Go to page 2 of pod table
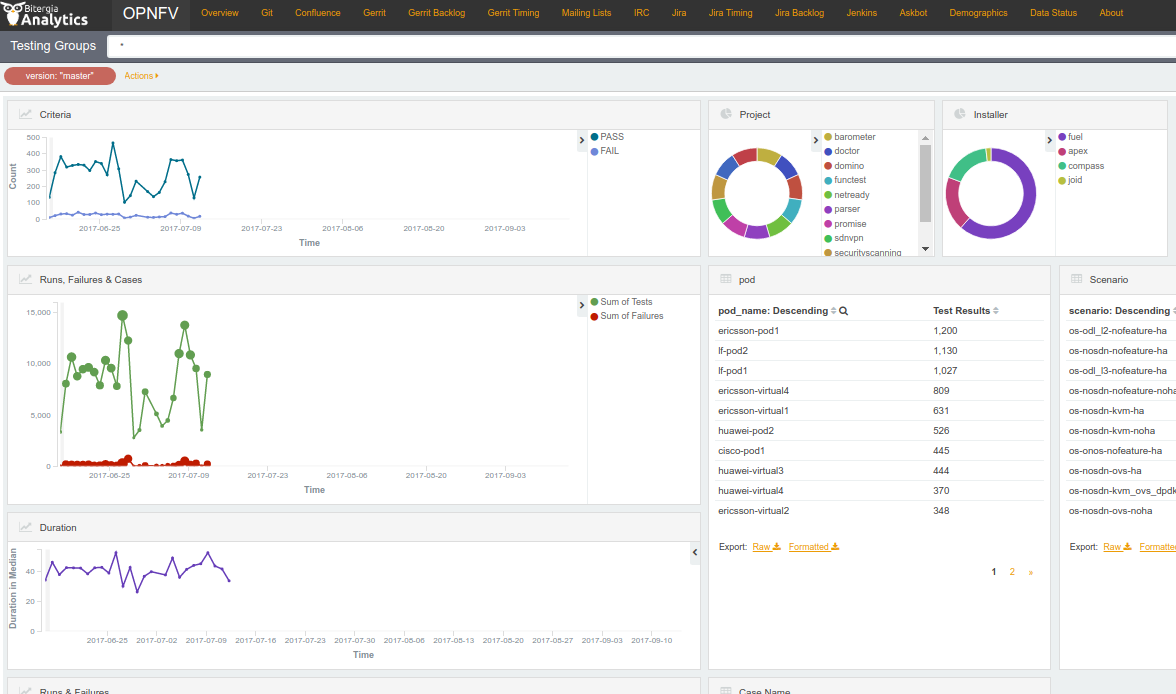 click(1012, 572)
